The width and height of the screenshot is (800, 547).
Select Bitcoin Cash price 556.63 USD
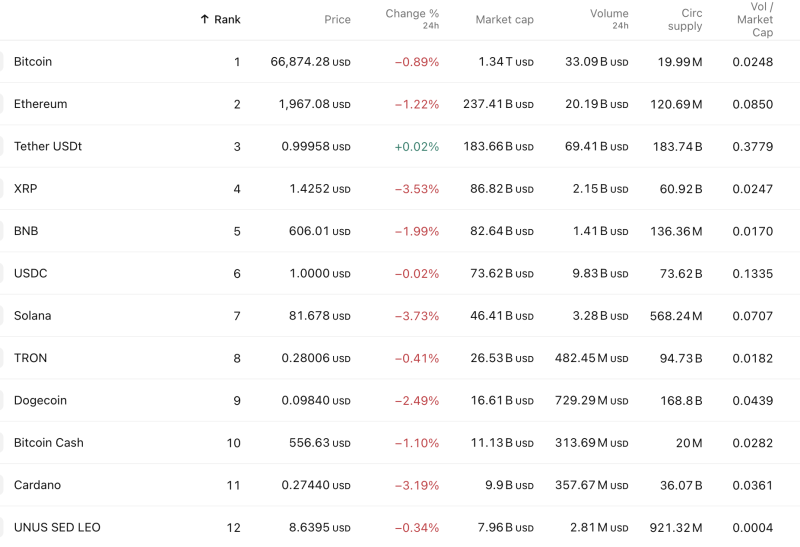(x=319, y=443)
